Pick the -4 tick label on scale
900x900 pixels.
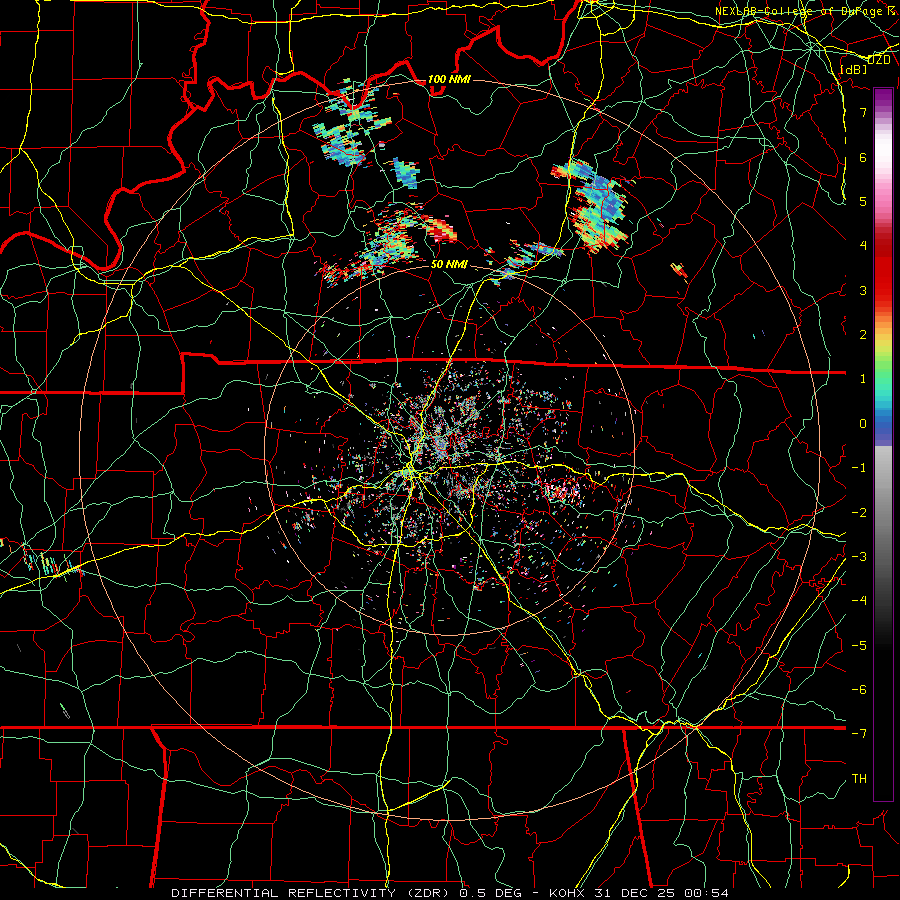coord(859,601)
